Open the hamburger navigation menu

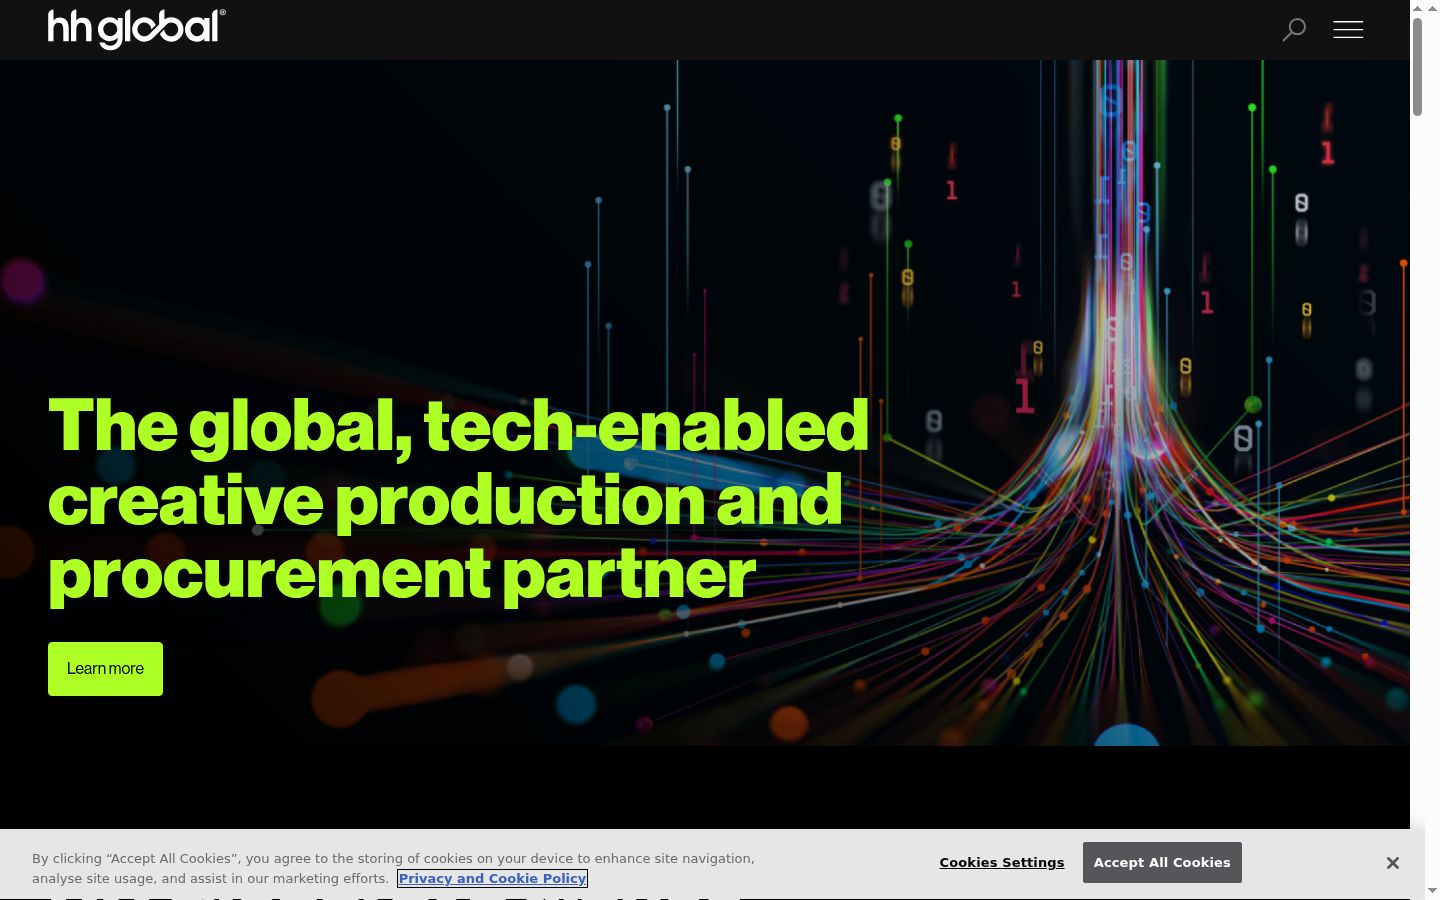[x=1348, y=30]
